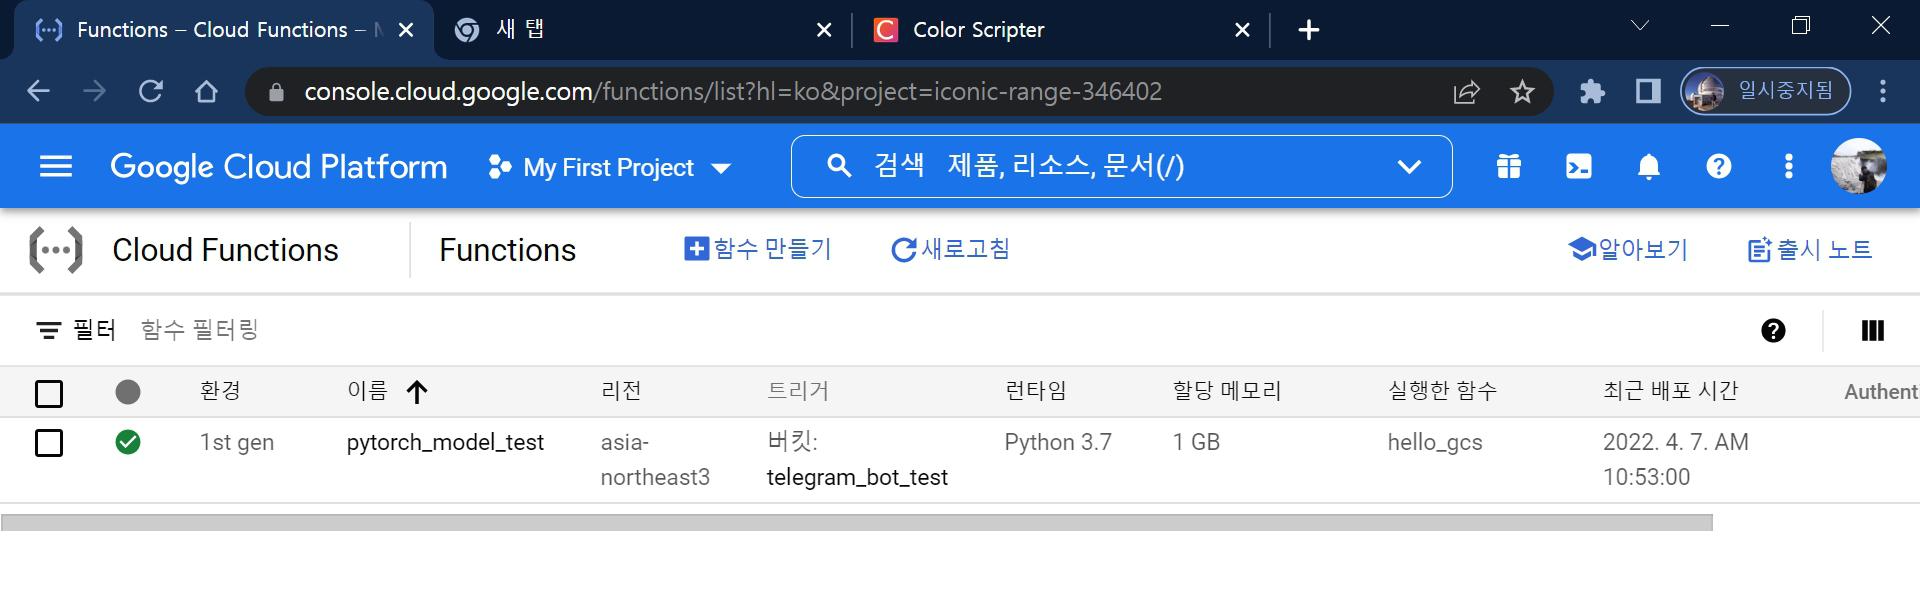Click the green status checkmark of pytorch_model_test

pos(128,442)
